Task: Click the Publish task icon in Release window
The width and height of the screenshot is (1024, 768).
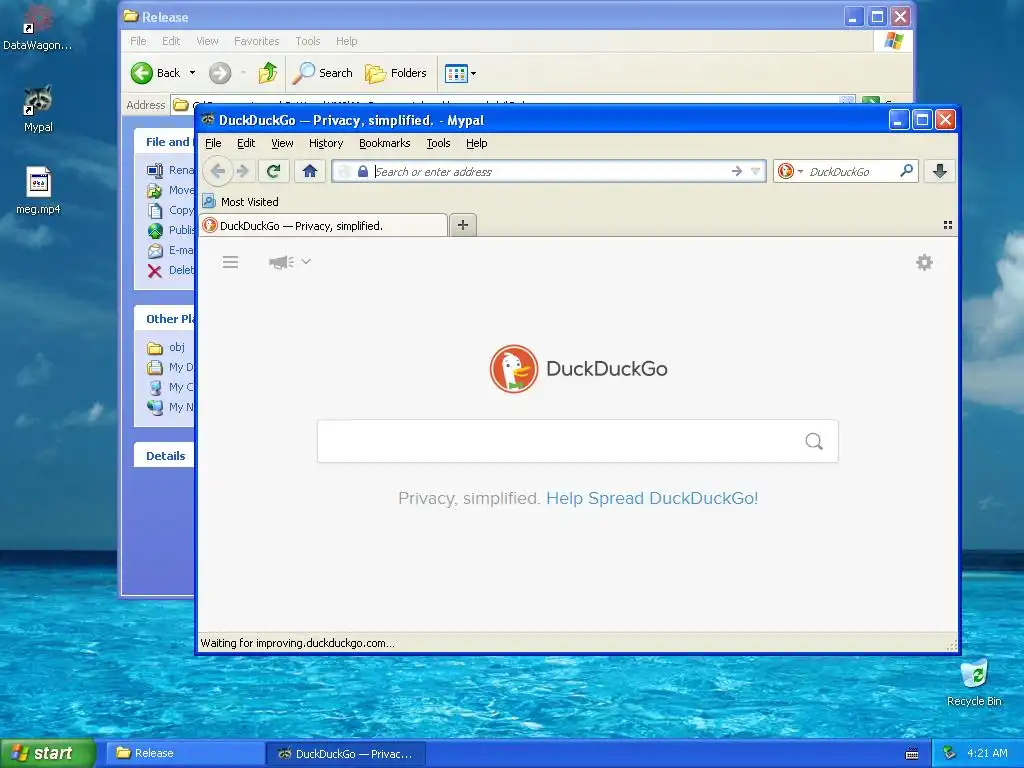Action: click(155, 231)
